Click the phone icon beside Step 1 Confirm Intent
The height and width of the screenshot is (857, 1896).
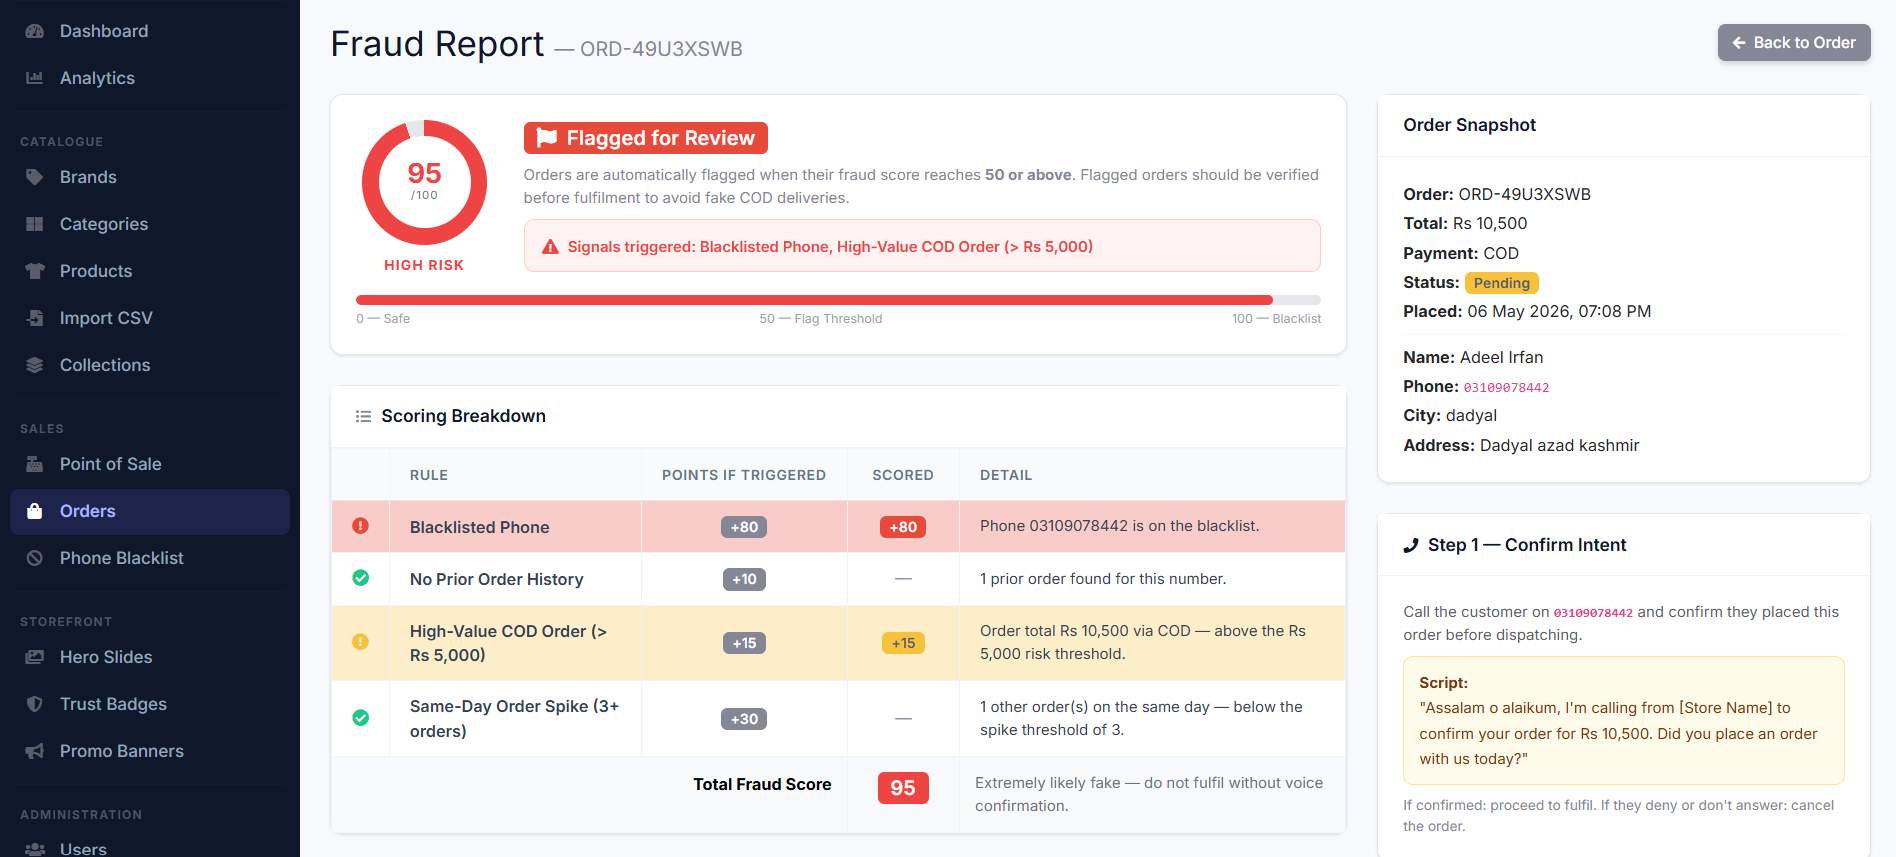coord(1411,545)
